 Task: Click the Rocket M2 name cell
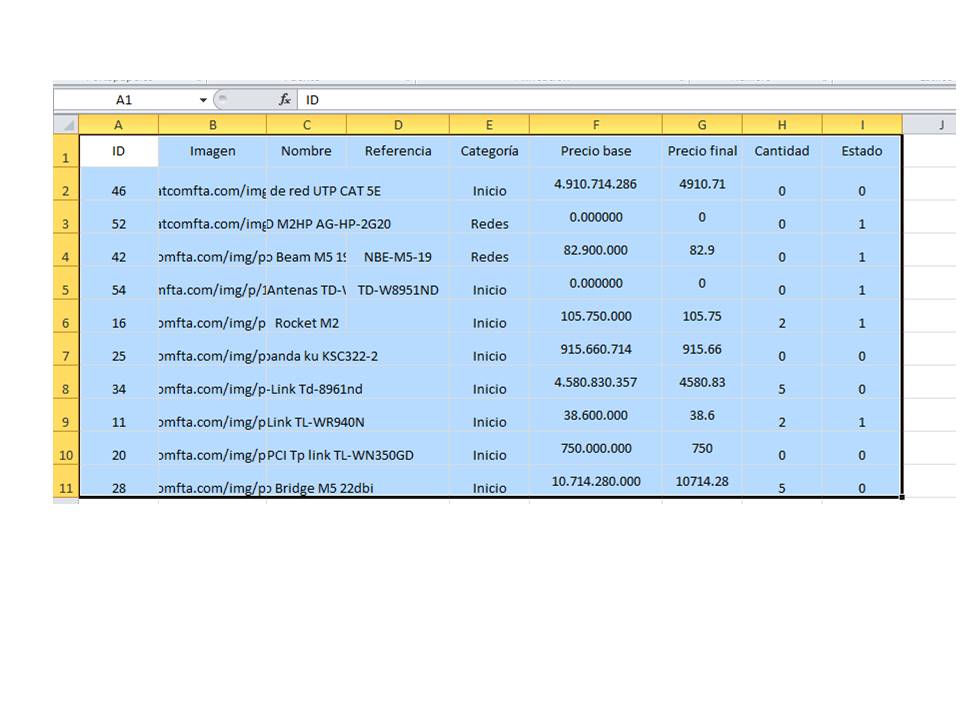tap(306, 316)
